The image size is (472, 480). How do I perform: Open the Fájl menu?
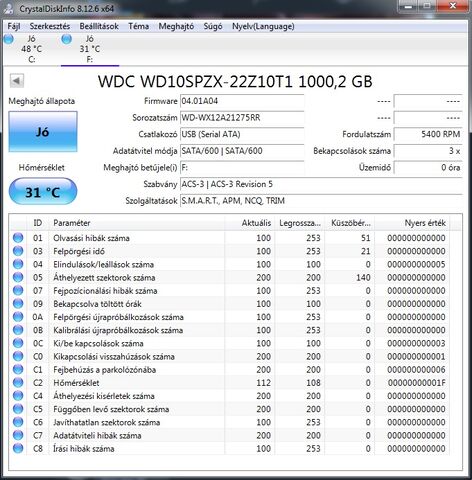14,26
